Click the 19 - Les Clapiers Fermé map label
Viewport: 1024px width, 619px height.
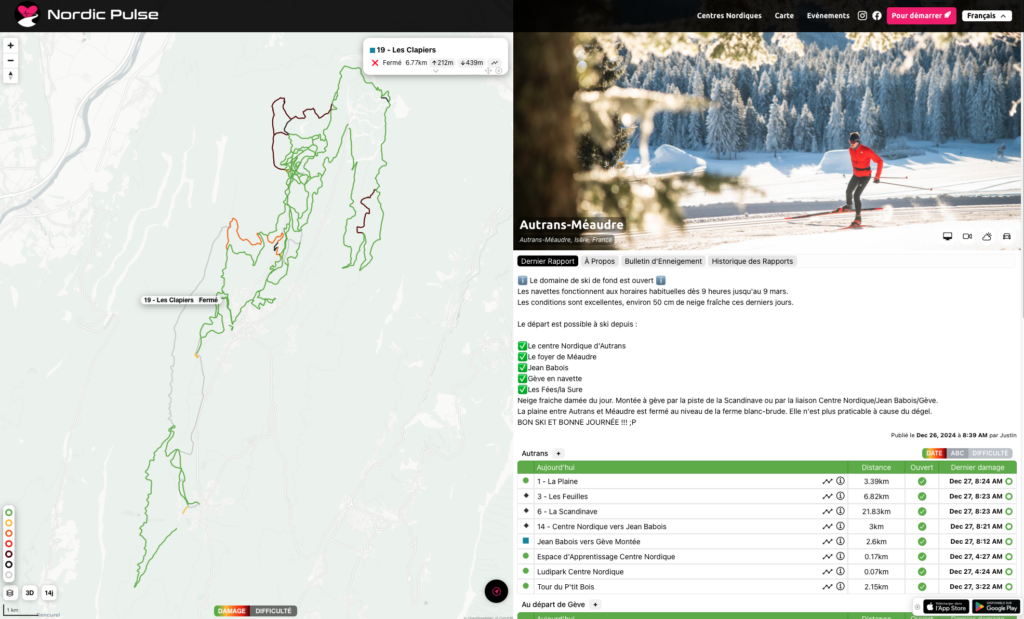coord(181,300)
